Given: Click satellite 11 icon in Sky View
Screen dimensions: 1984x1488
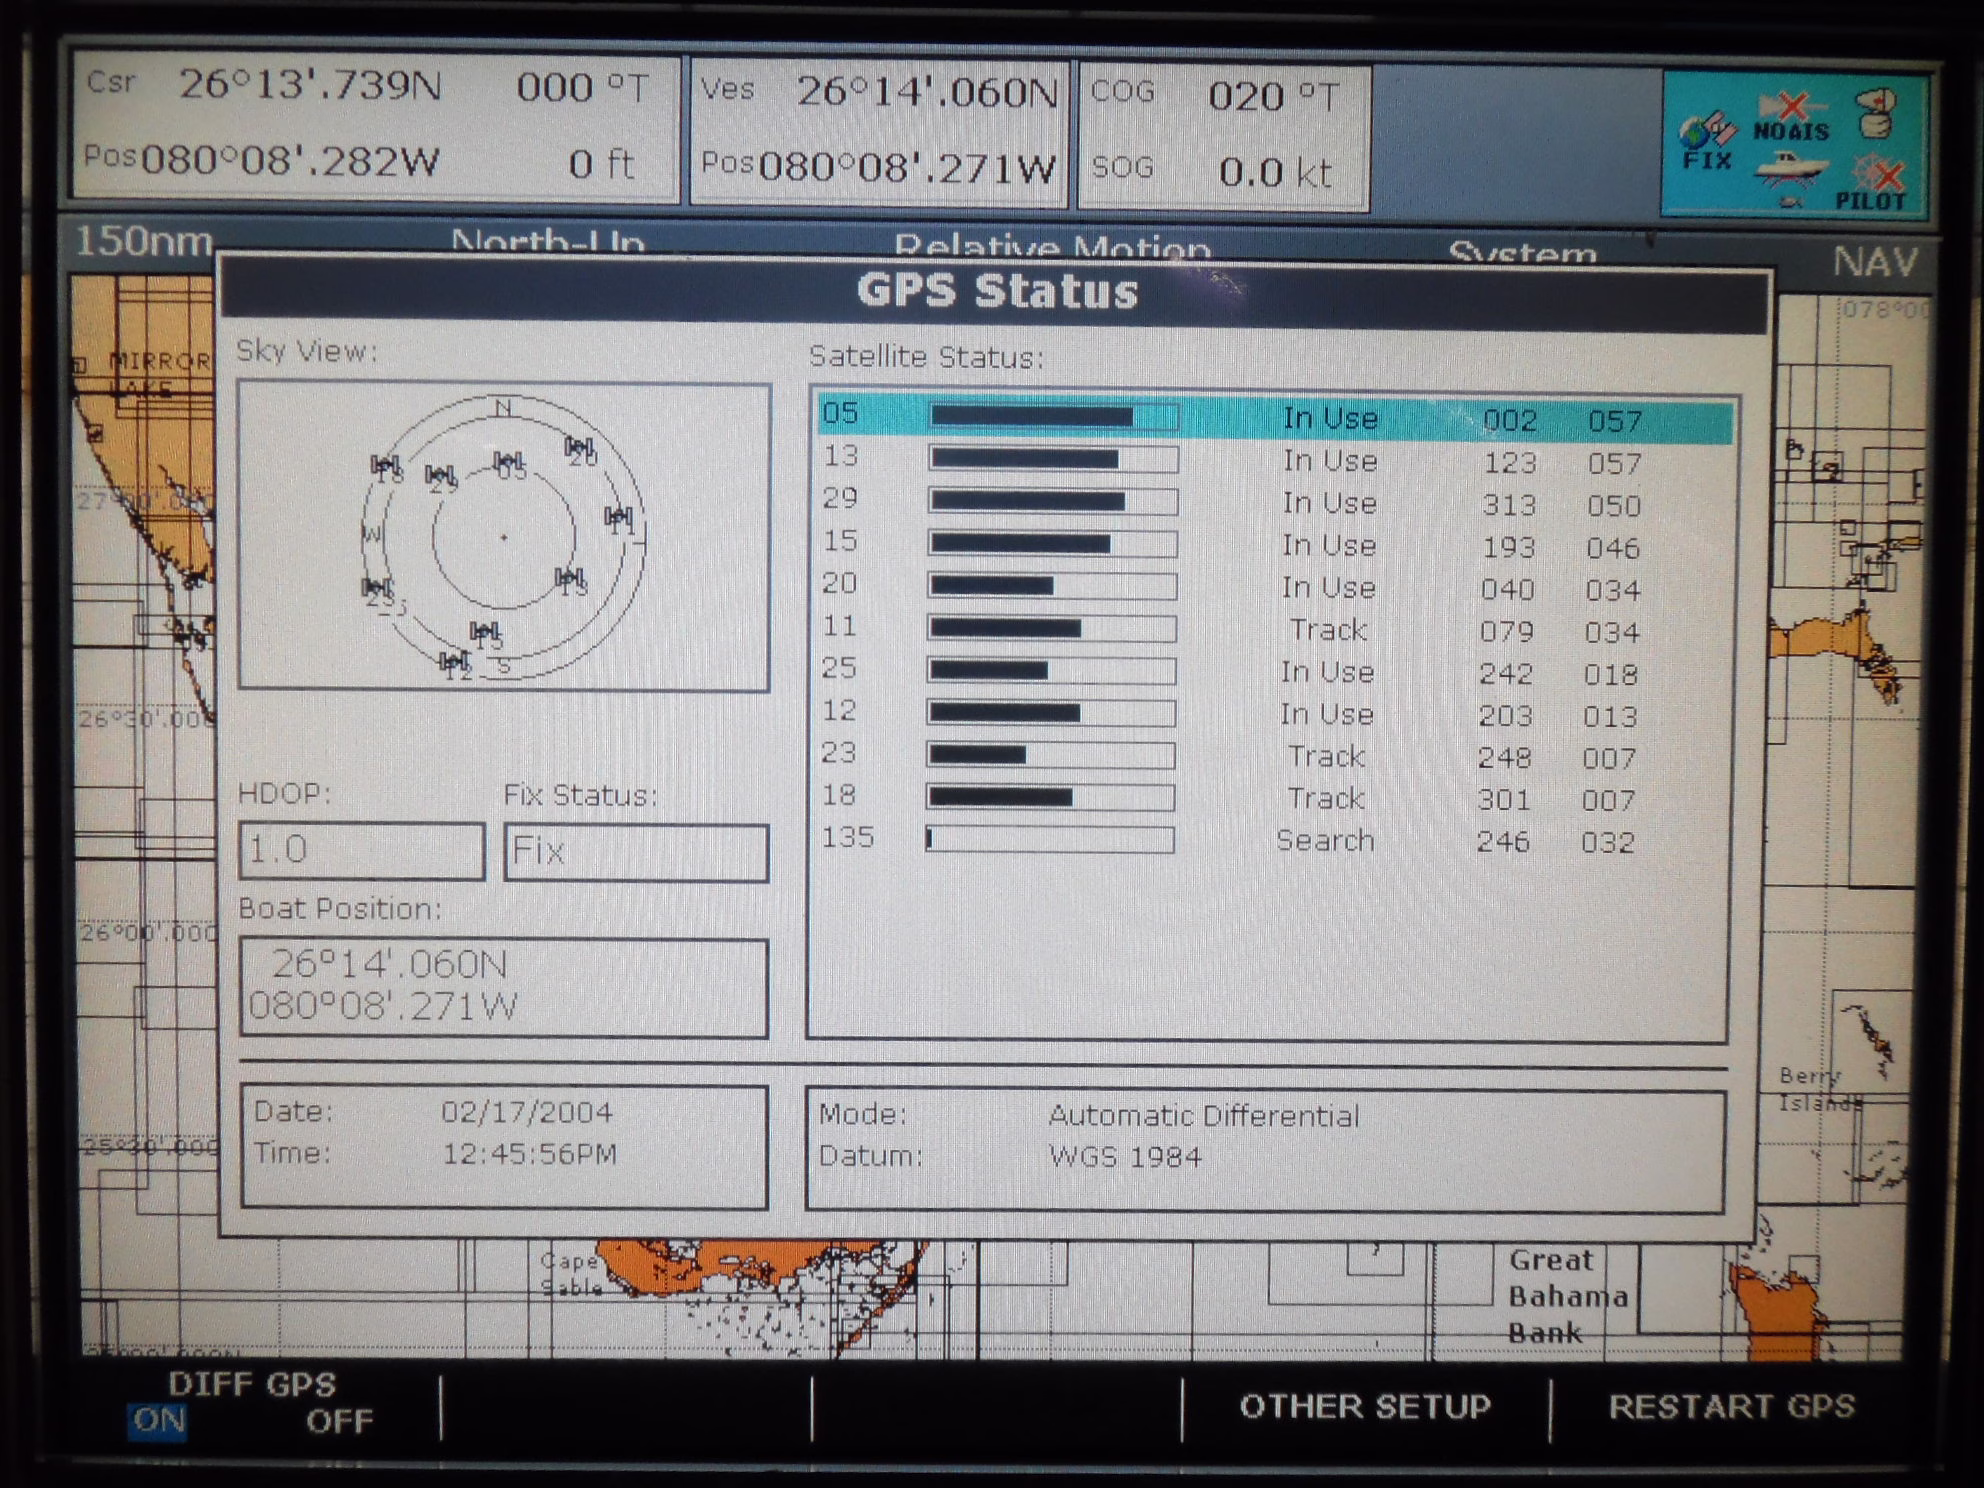Looking at the screenshot, I should pos(619,518).
